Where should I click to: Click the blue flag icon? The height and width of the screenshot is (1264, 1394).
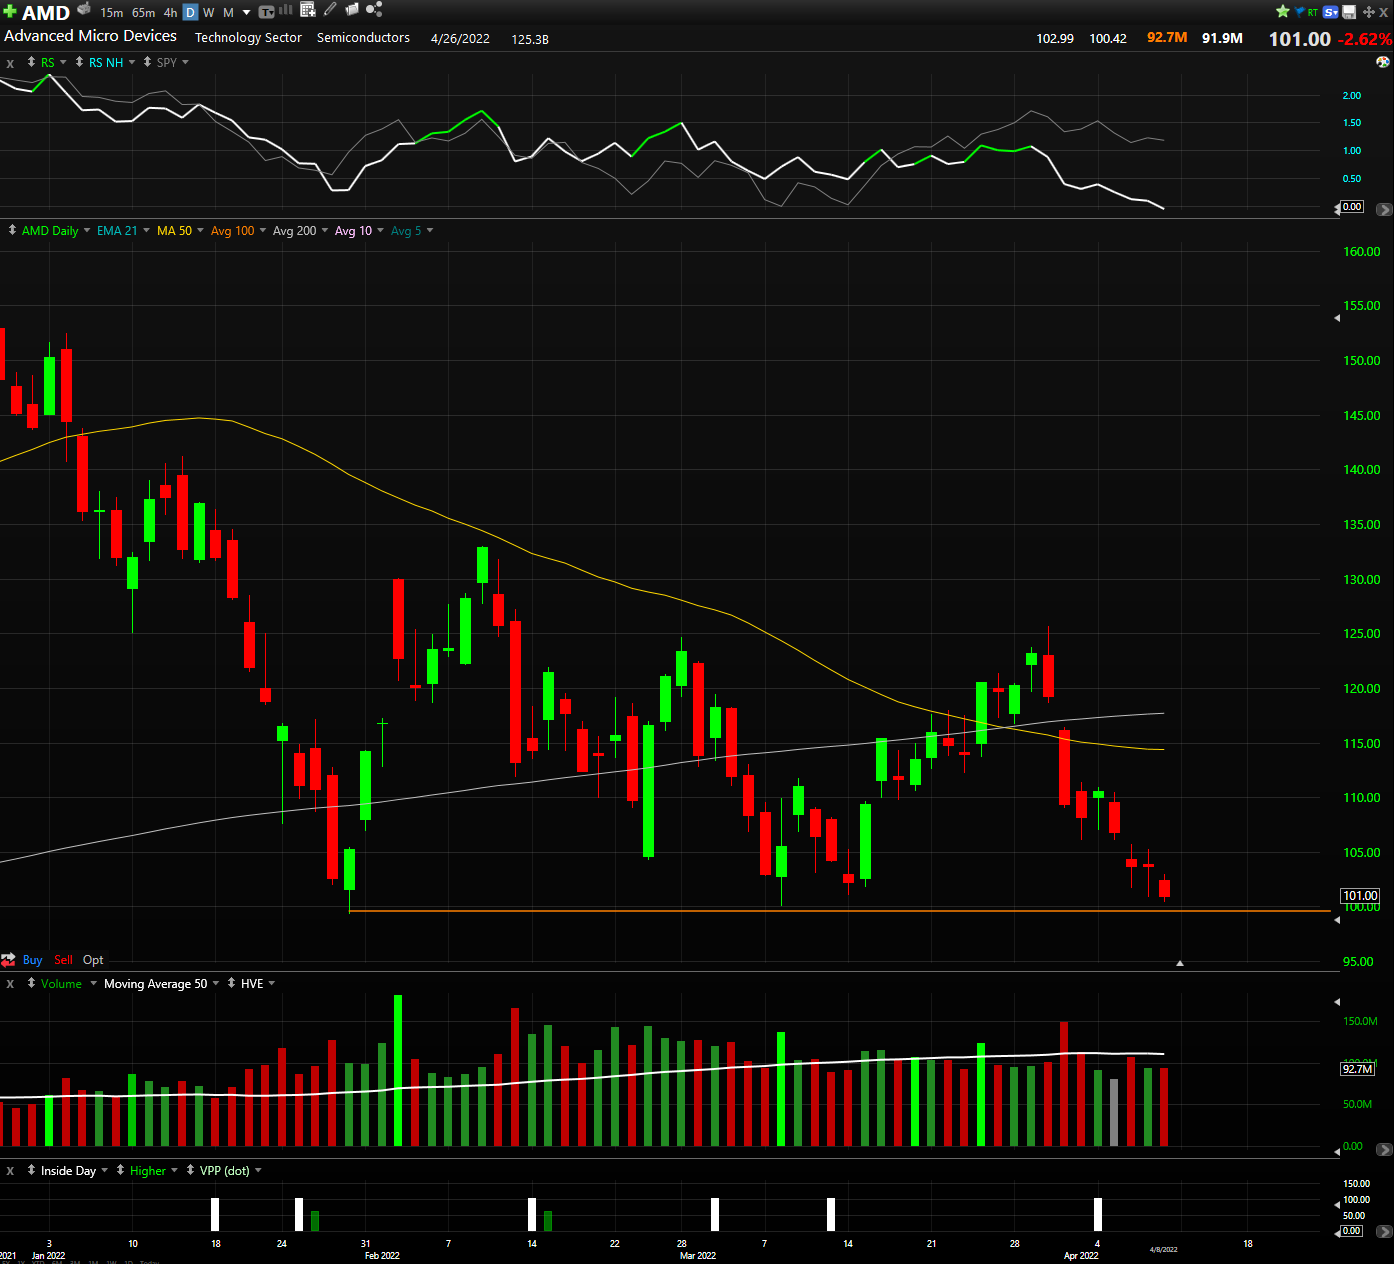[1299, 12]
